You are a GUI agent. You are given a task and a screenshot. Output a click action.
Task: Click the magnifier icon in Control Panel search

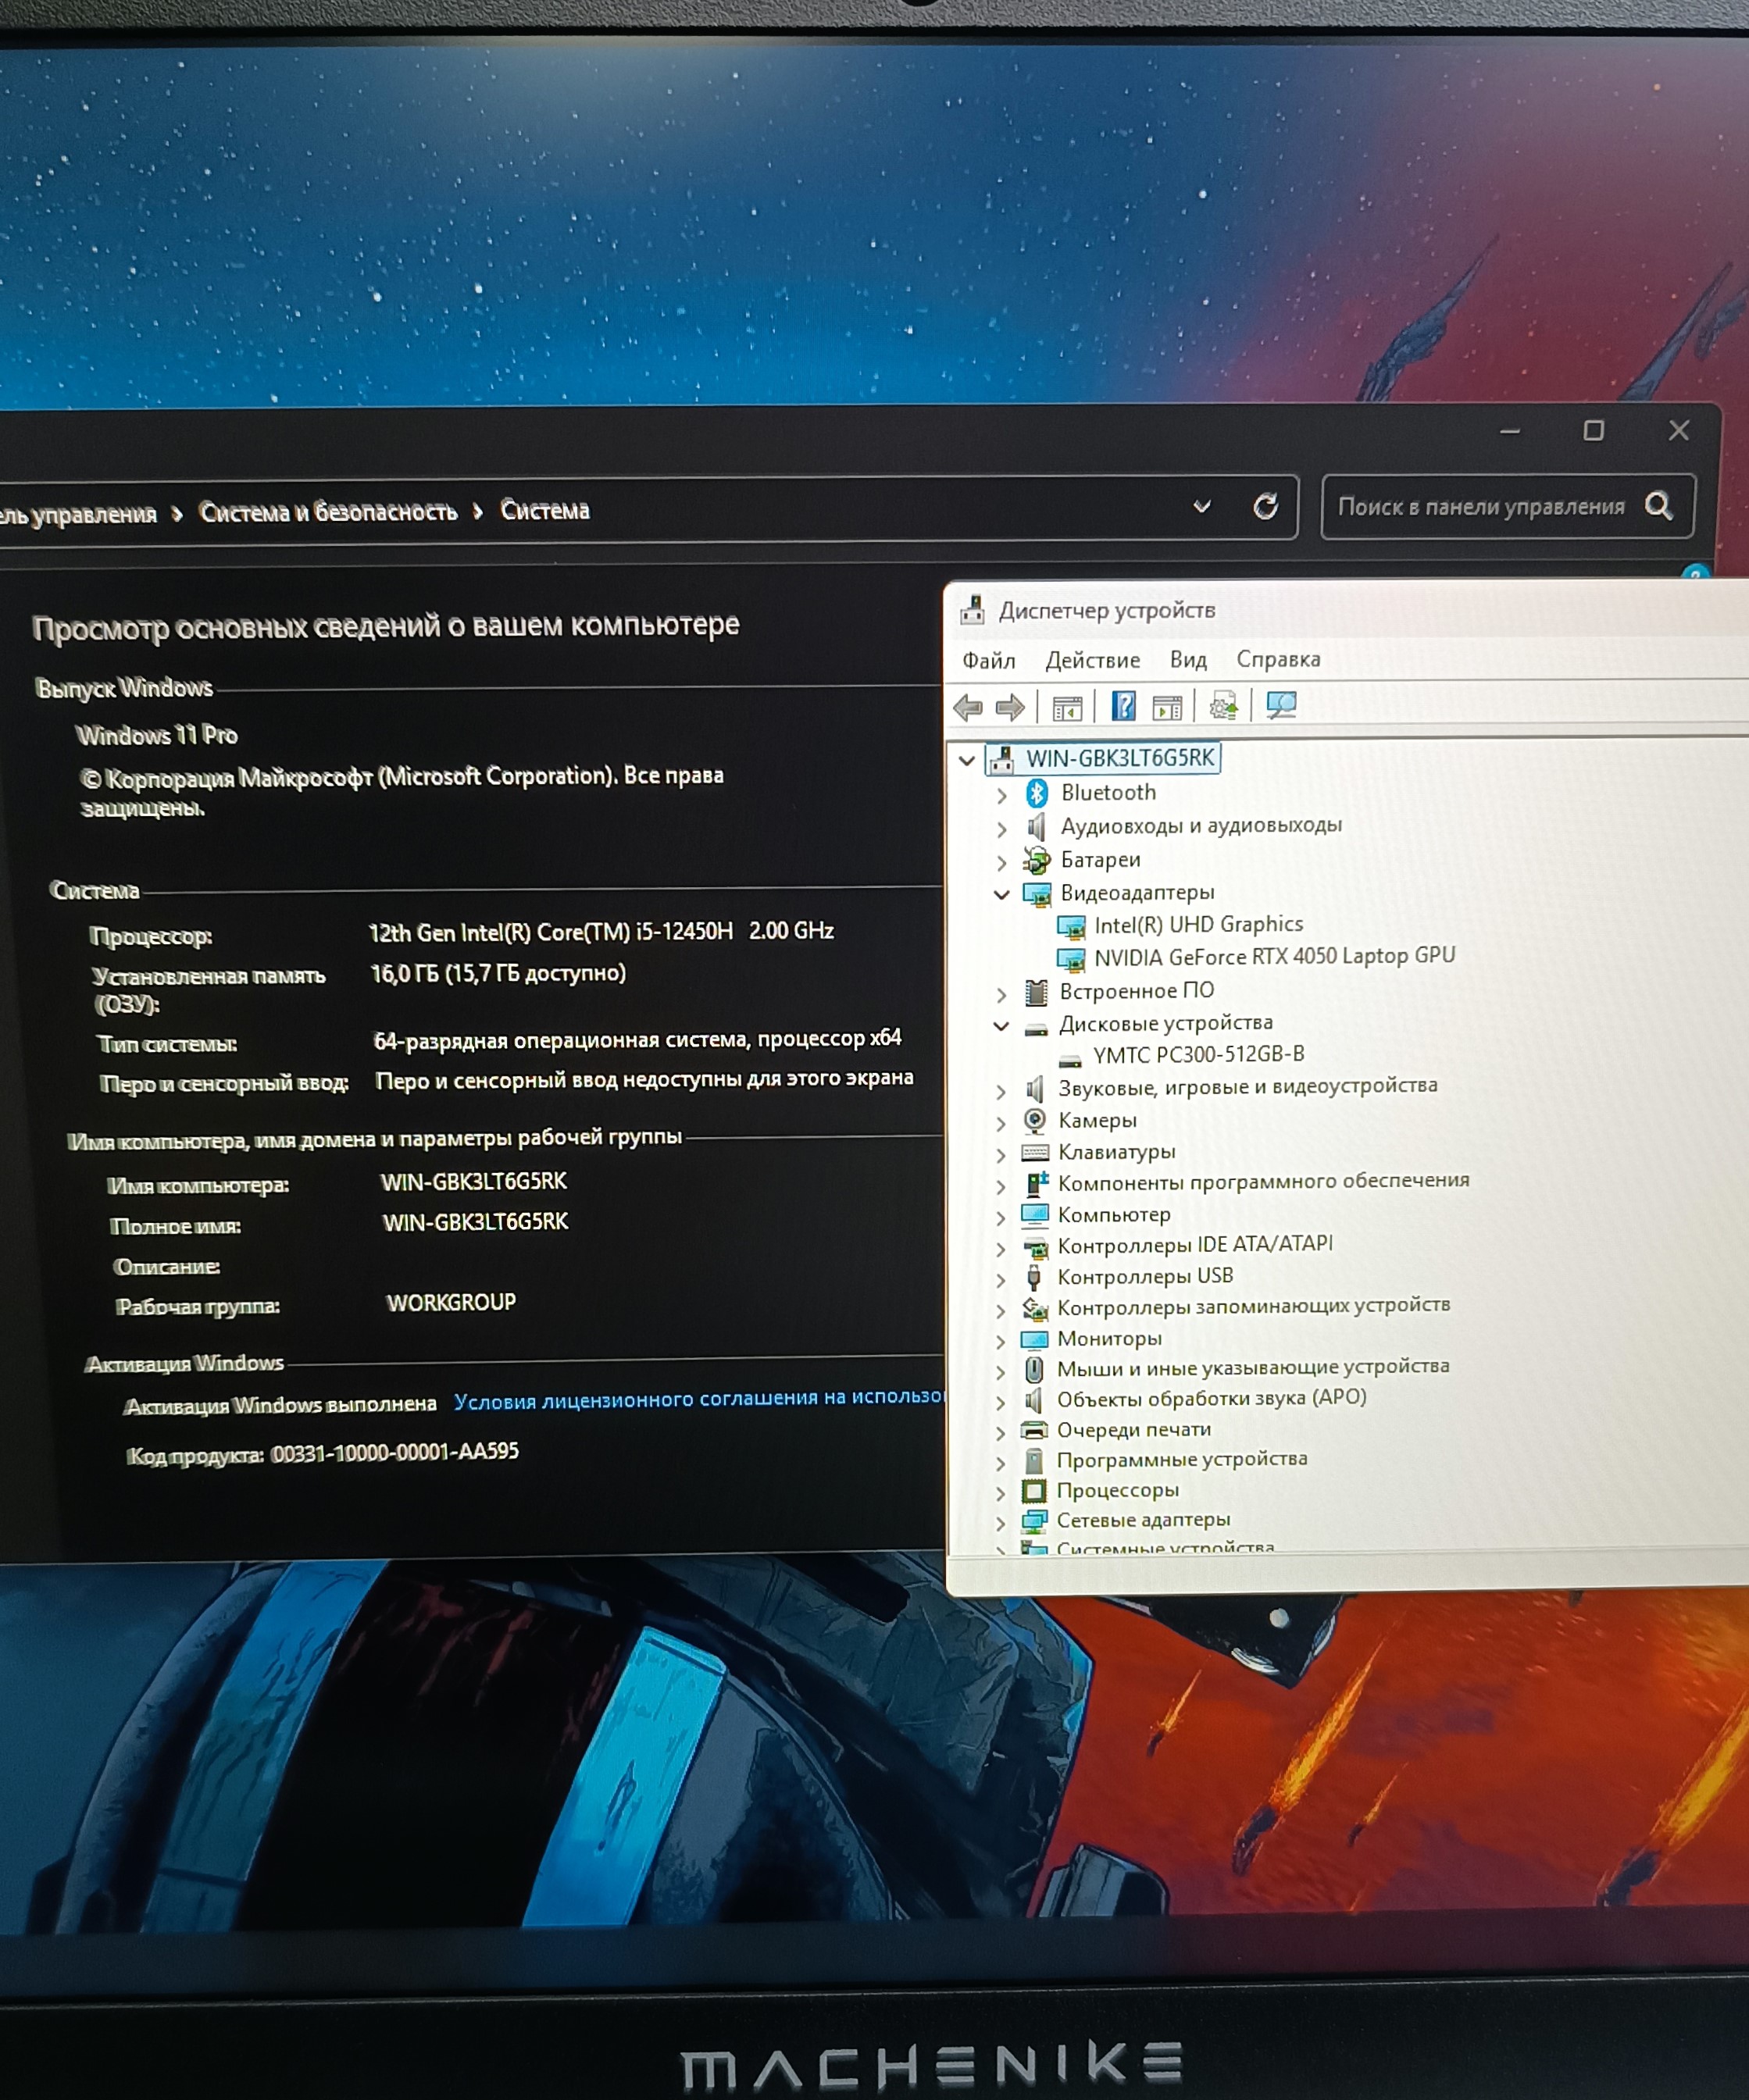click(1658, 506)
